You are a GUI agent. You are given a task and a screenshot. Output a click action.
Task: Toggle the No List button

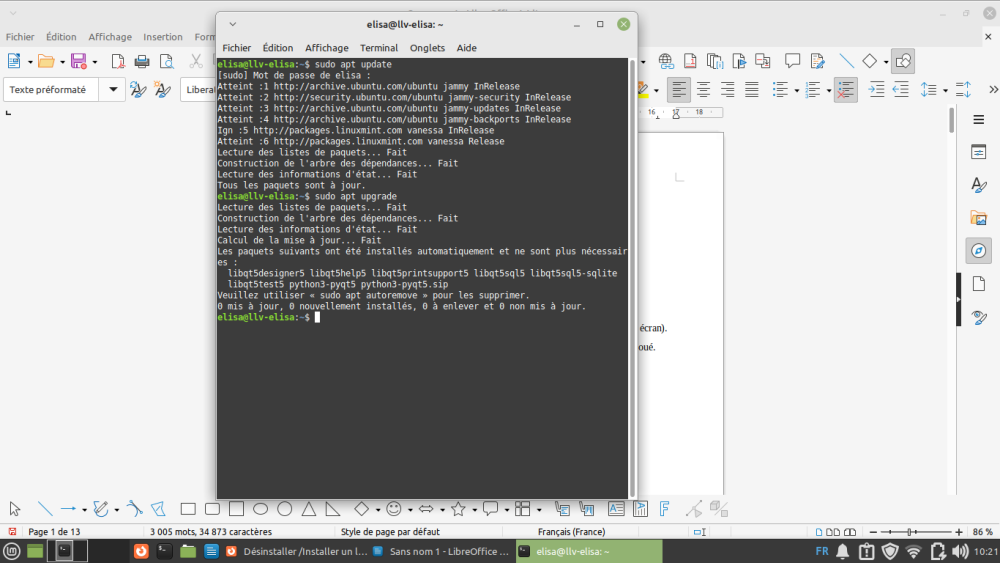845,89
